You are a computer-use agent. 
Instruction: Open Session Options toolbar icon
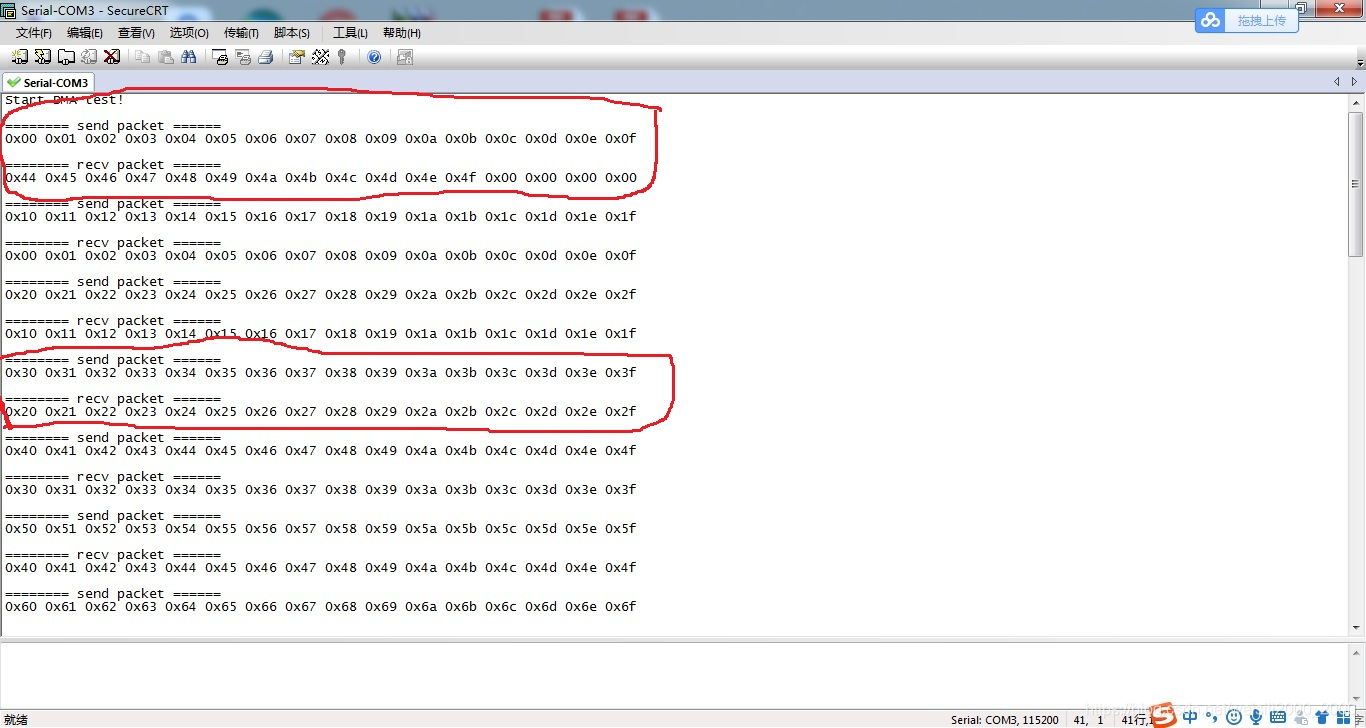click(x=297, y=57)
